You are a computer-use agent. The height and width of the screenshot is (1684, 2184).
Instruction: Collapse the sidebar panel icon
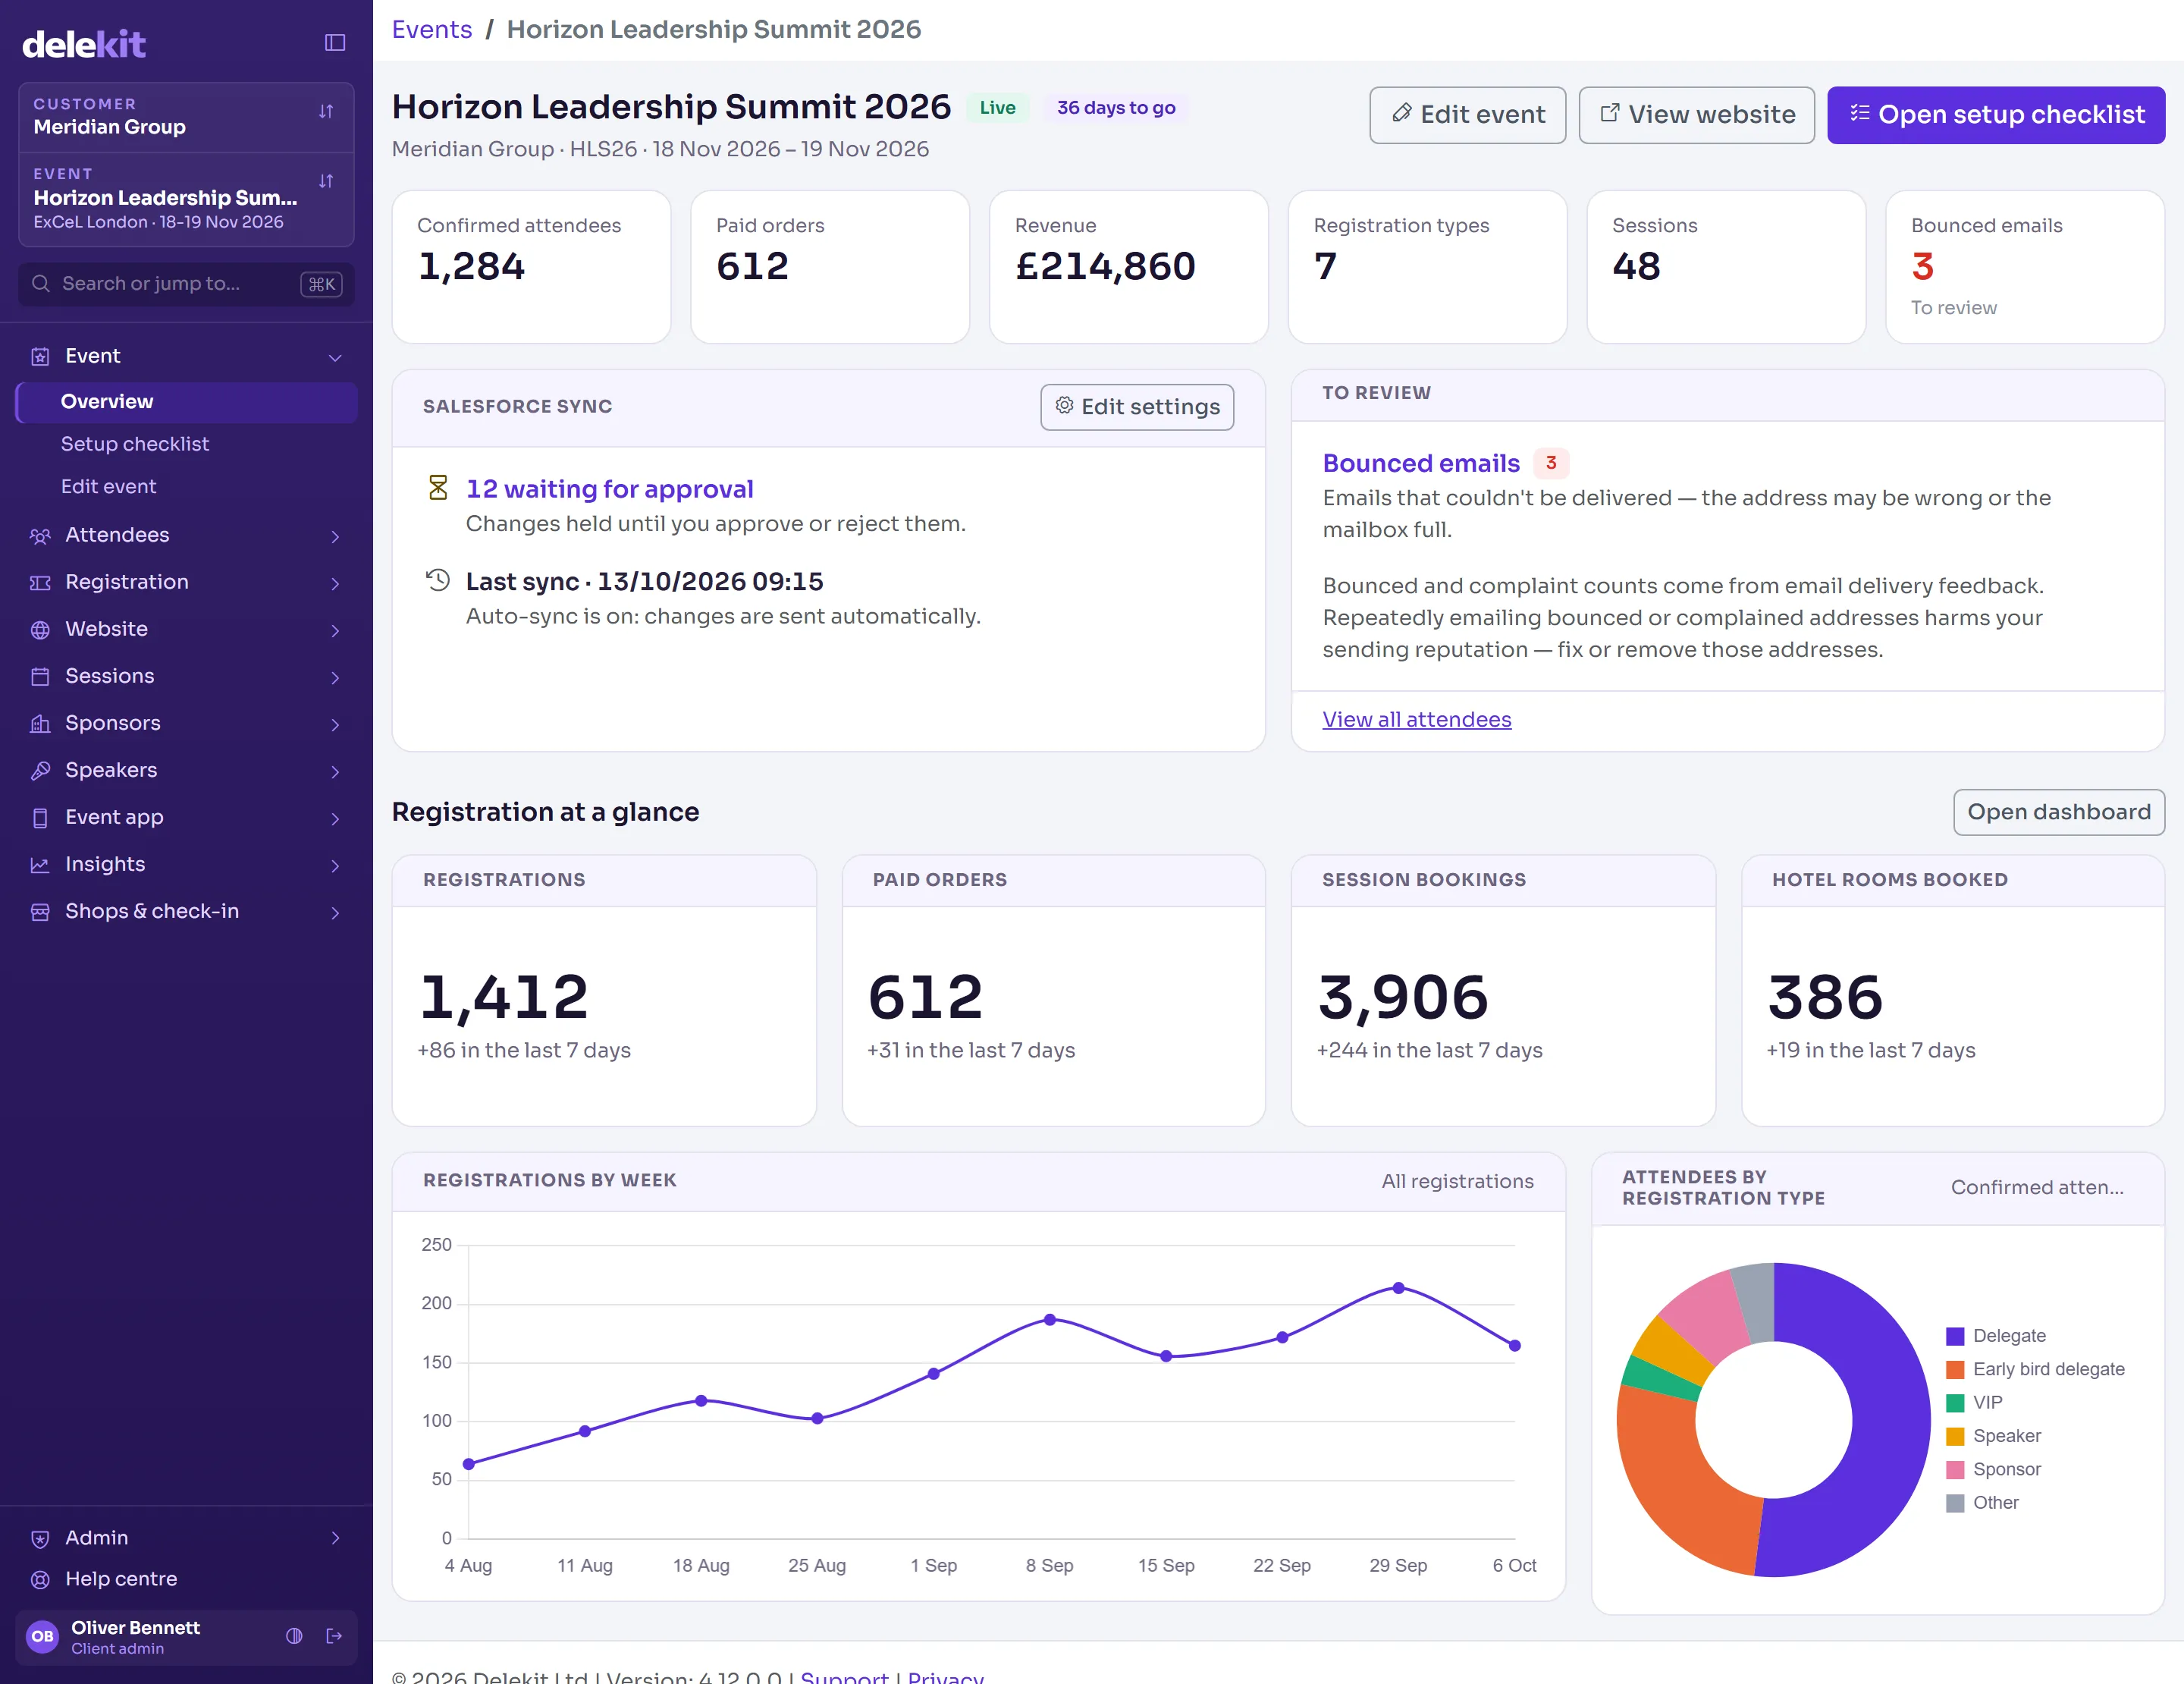point(335,43)
